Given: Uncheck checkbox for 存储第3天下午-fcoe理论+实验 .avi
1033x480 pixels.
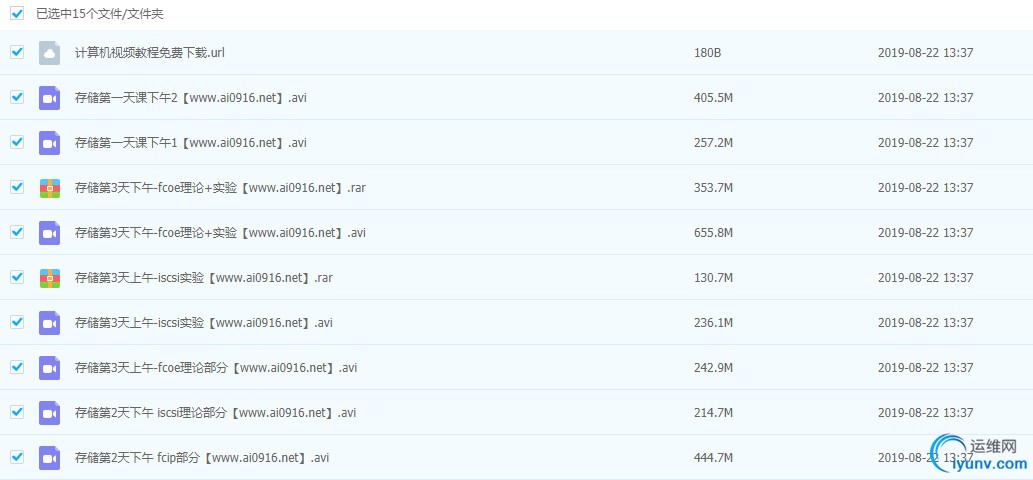Looking at the screenshot, I should (17, 232).
